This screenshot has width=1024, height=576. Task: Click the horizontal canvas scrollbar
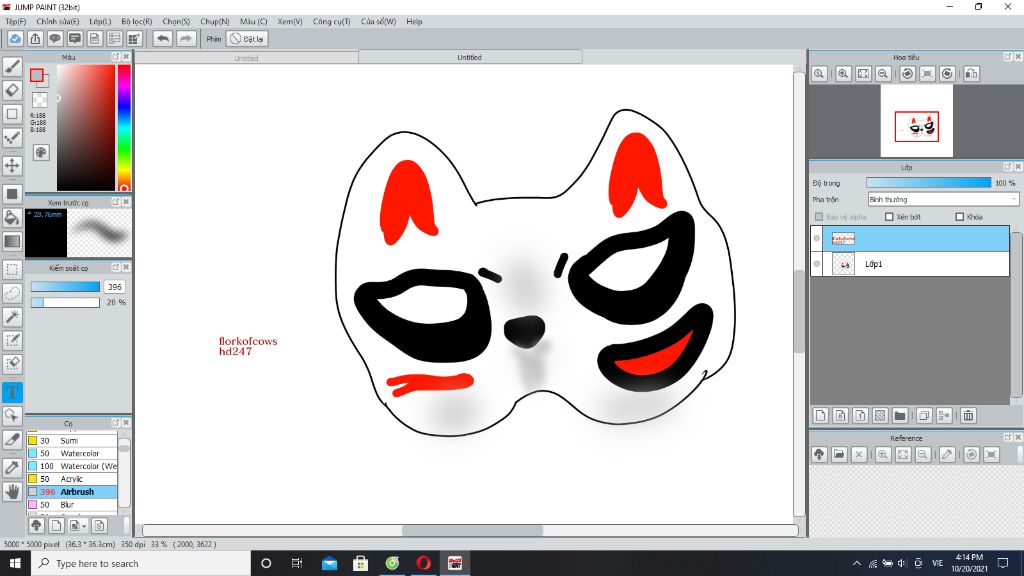click(470, 530)
